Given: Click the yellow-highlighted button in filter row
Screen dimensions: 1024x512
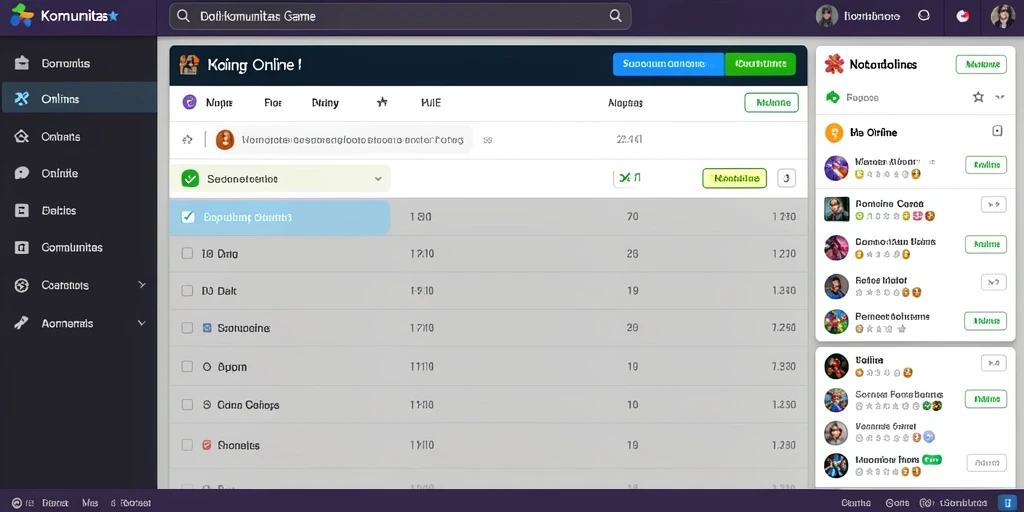Looking at the screenshot, I should point(735,178).
